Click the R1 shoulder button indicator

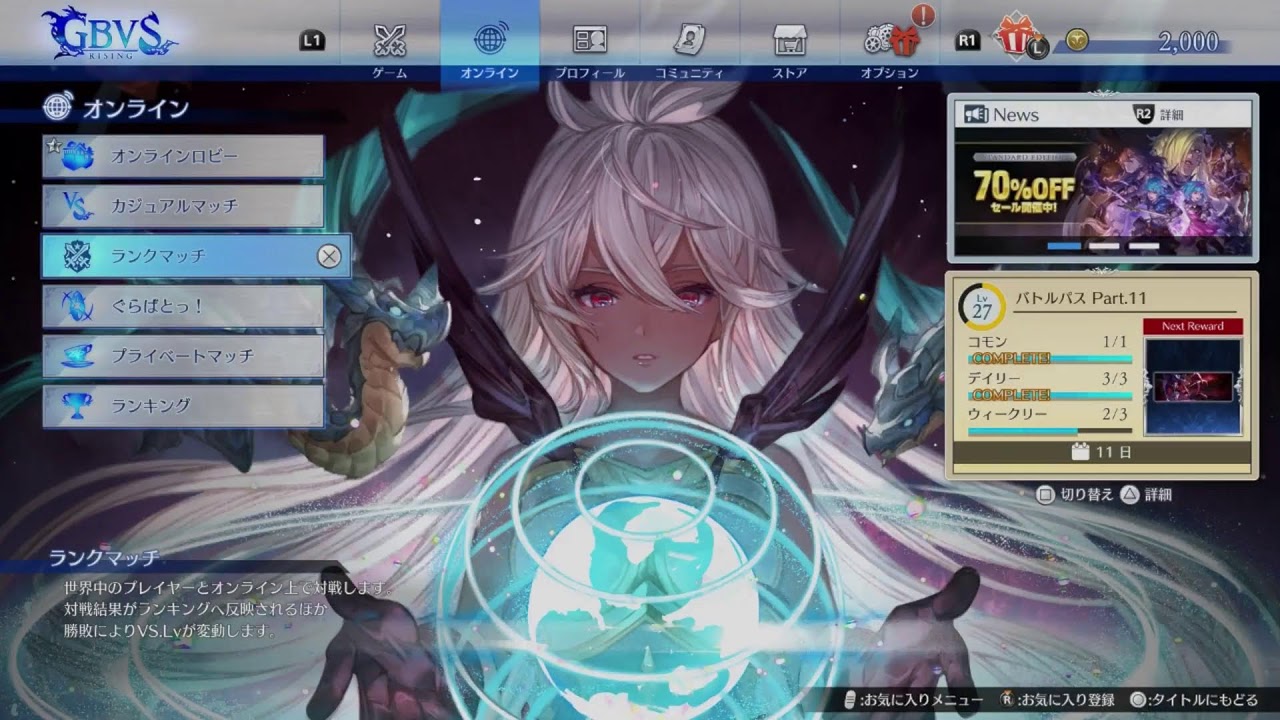(967, 40)
